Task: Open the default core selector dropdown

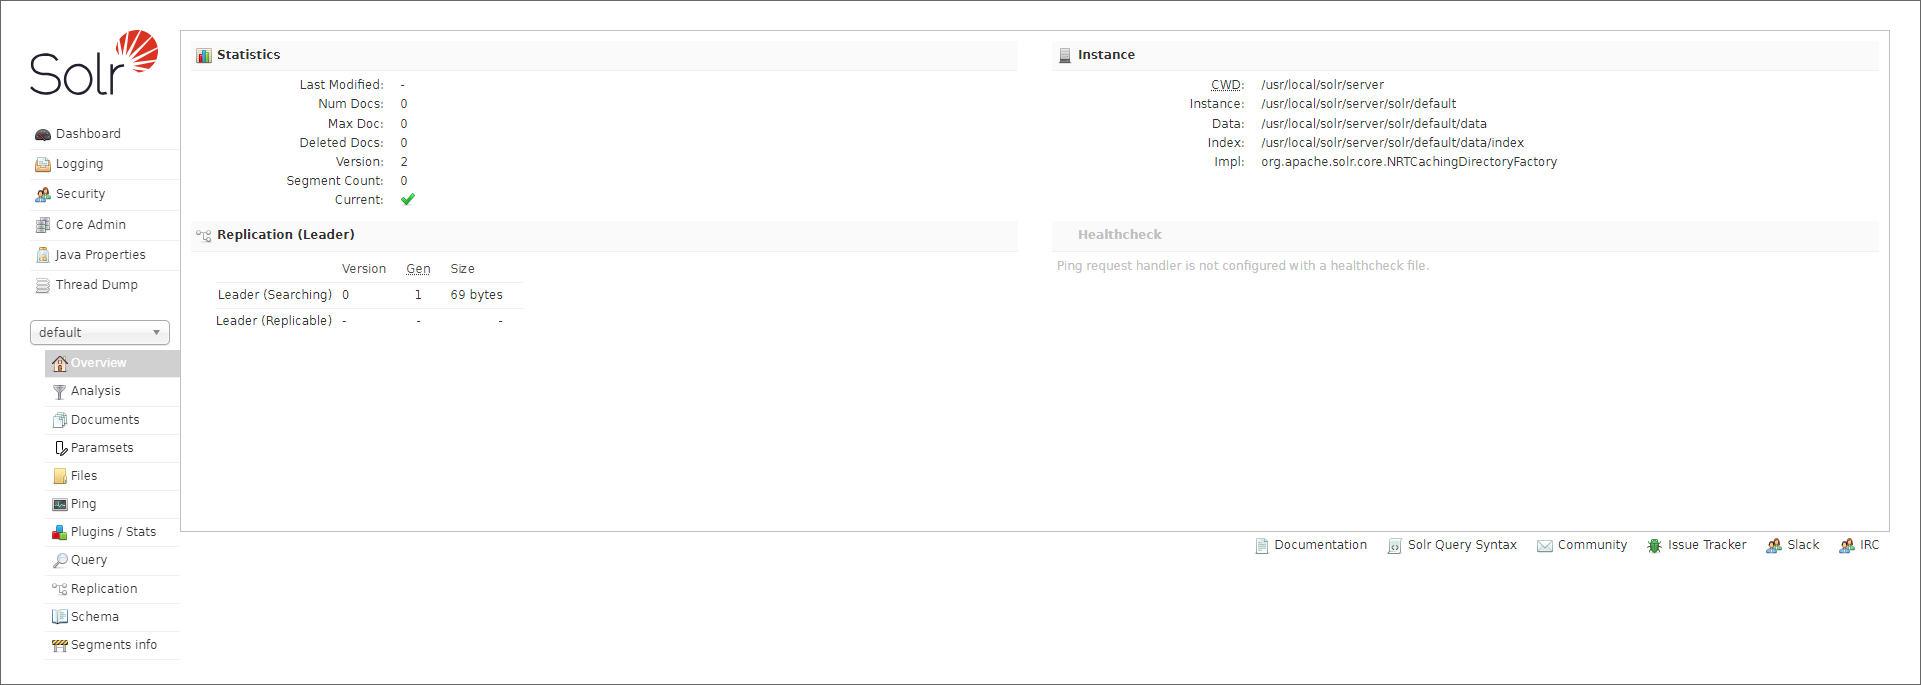Action: pos(100,333)
